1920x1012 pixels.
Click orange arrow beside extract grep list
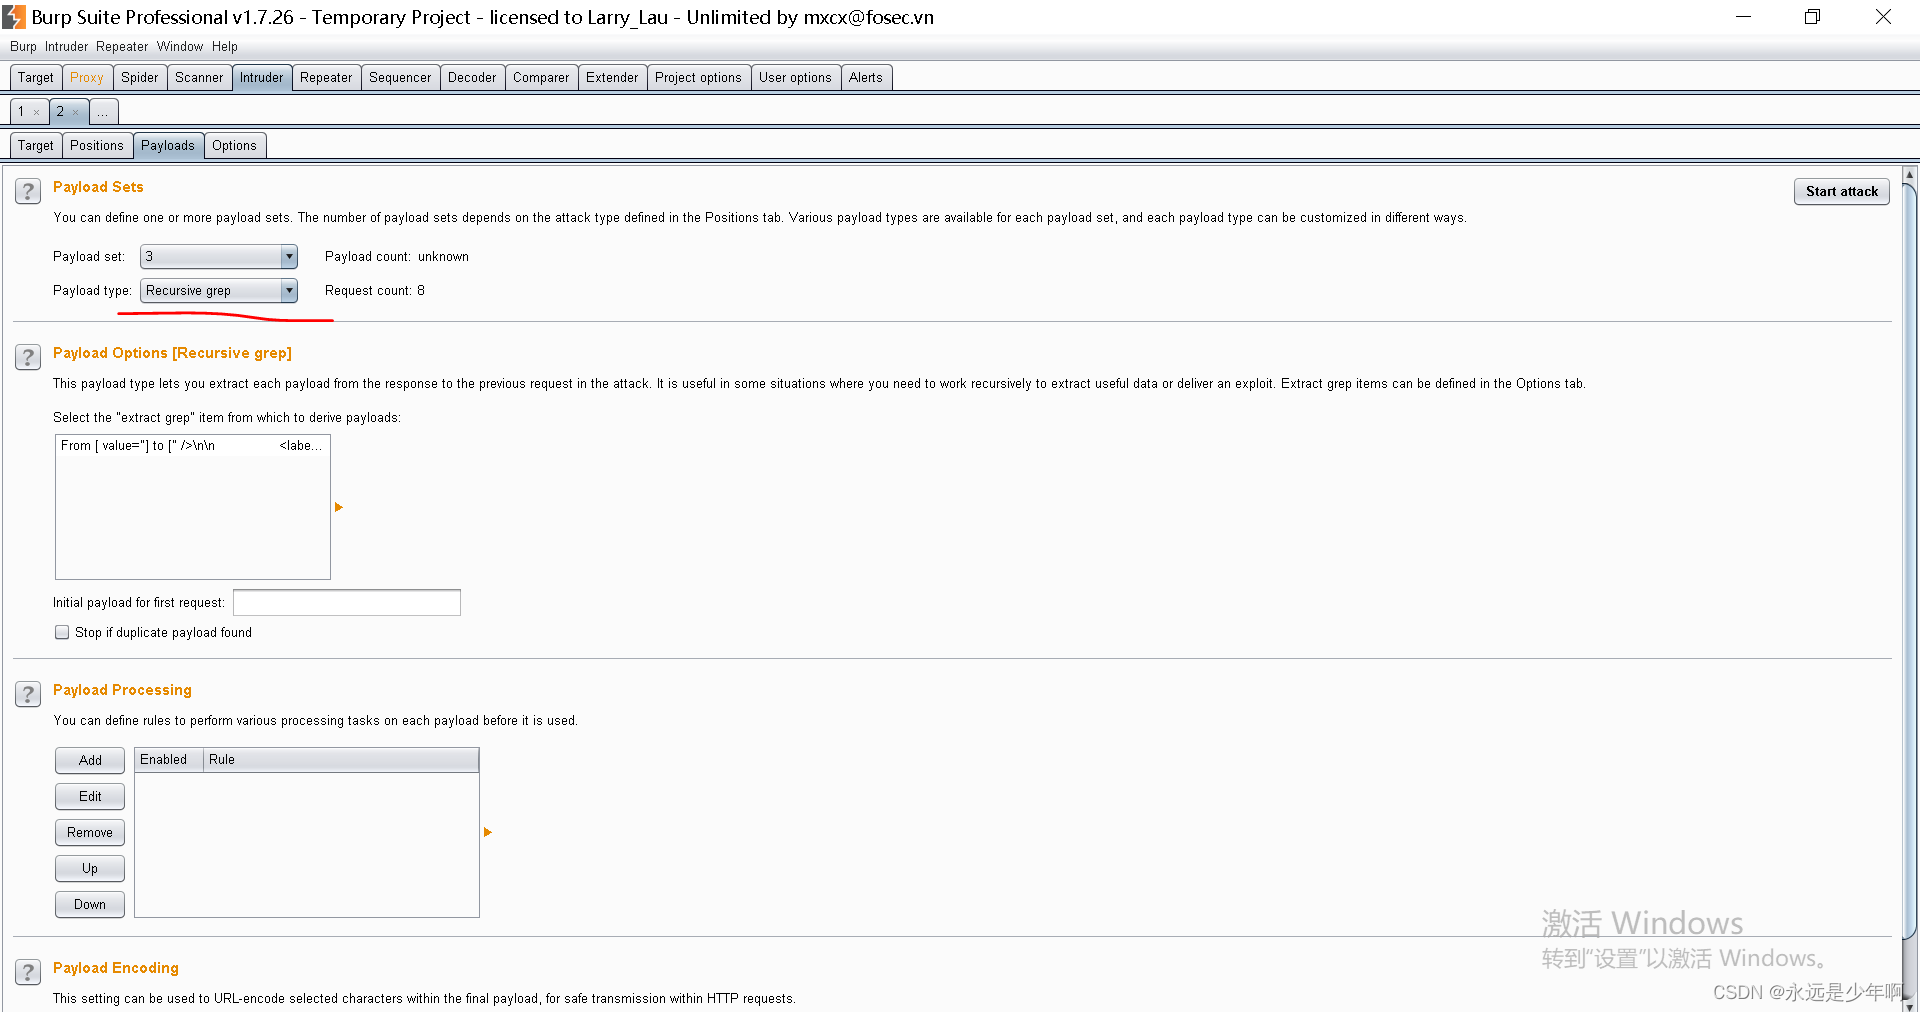coord(339,507)
